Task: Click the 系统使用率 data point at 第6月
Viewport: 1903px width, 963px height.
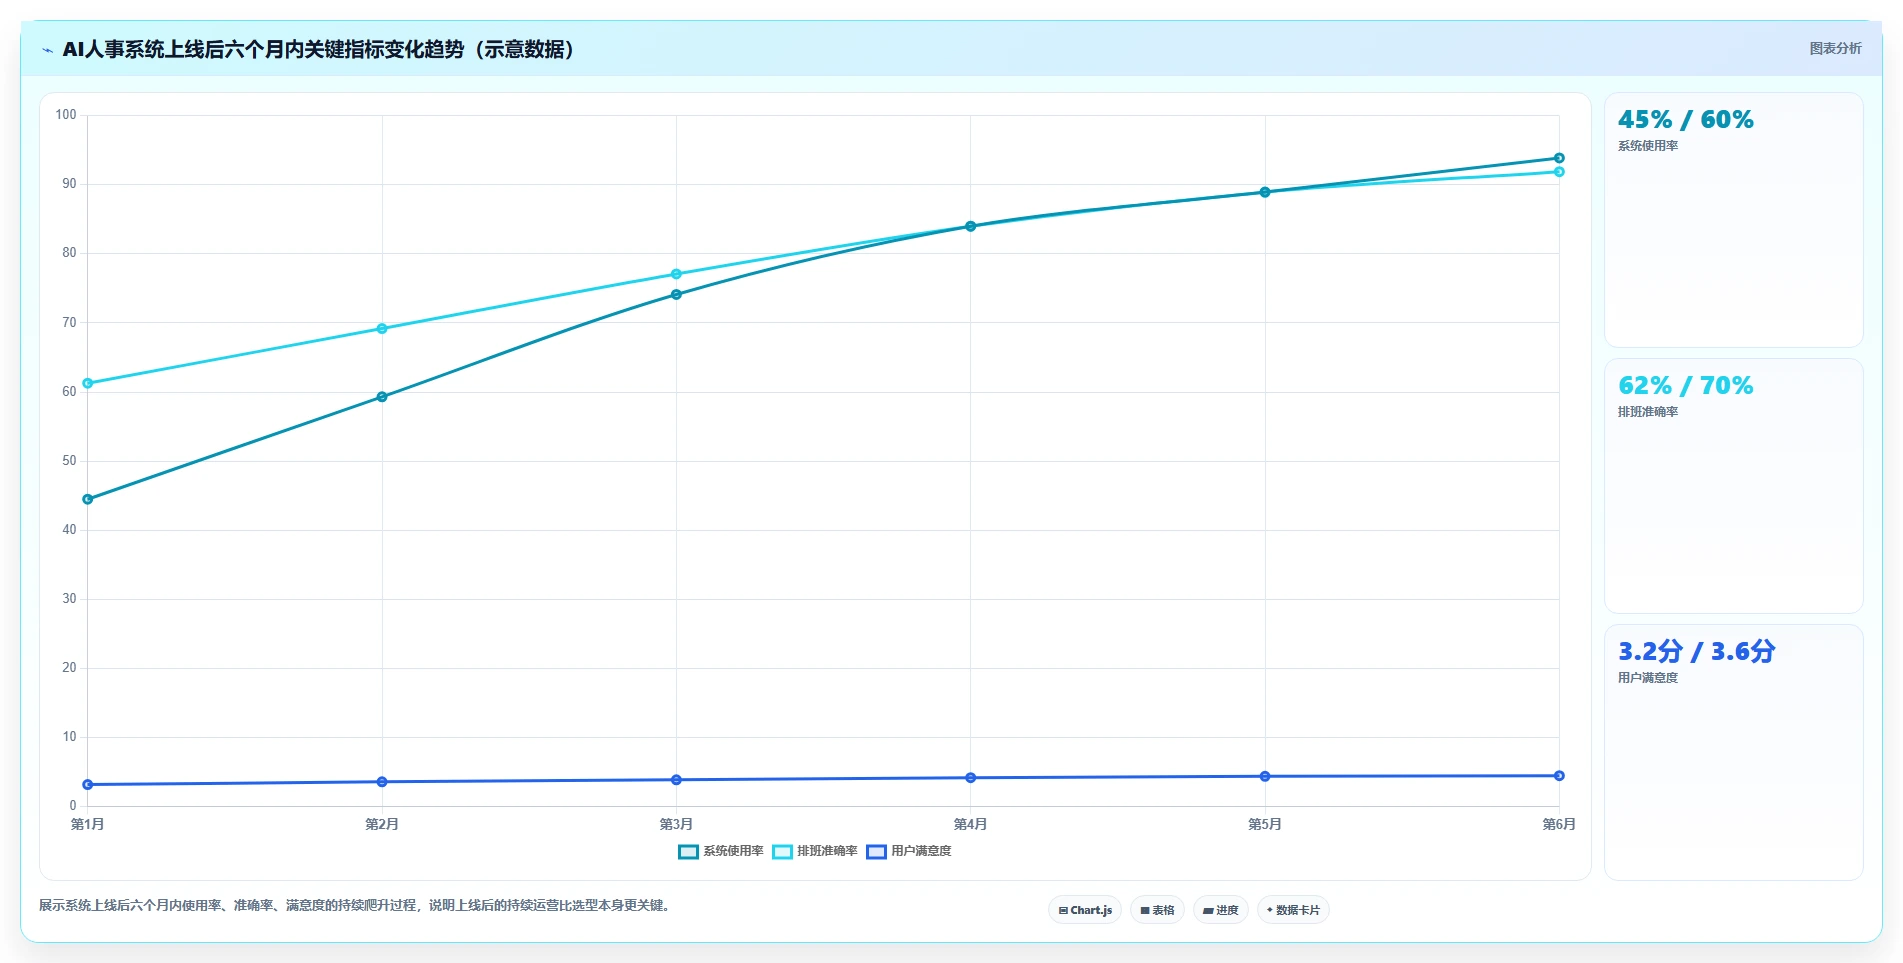Action: pyautogui.click(x=1559, y=158)
